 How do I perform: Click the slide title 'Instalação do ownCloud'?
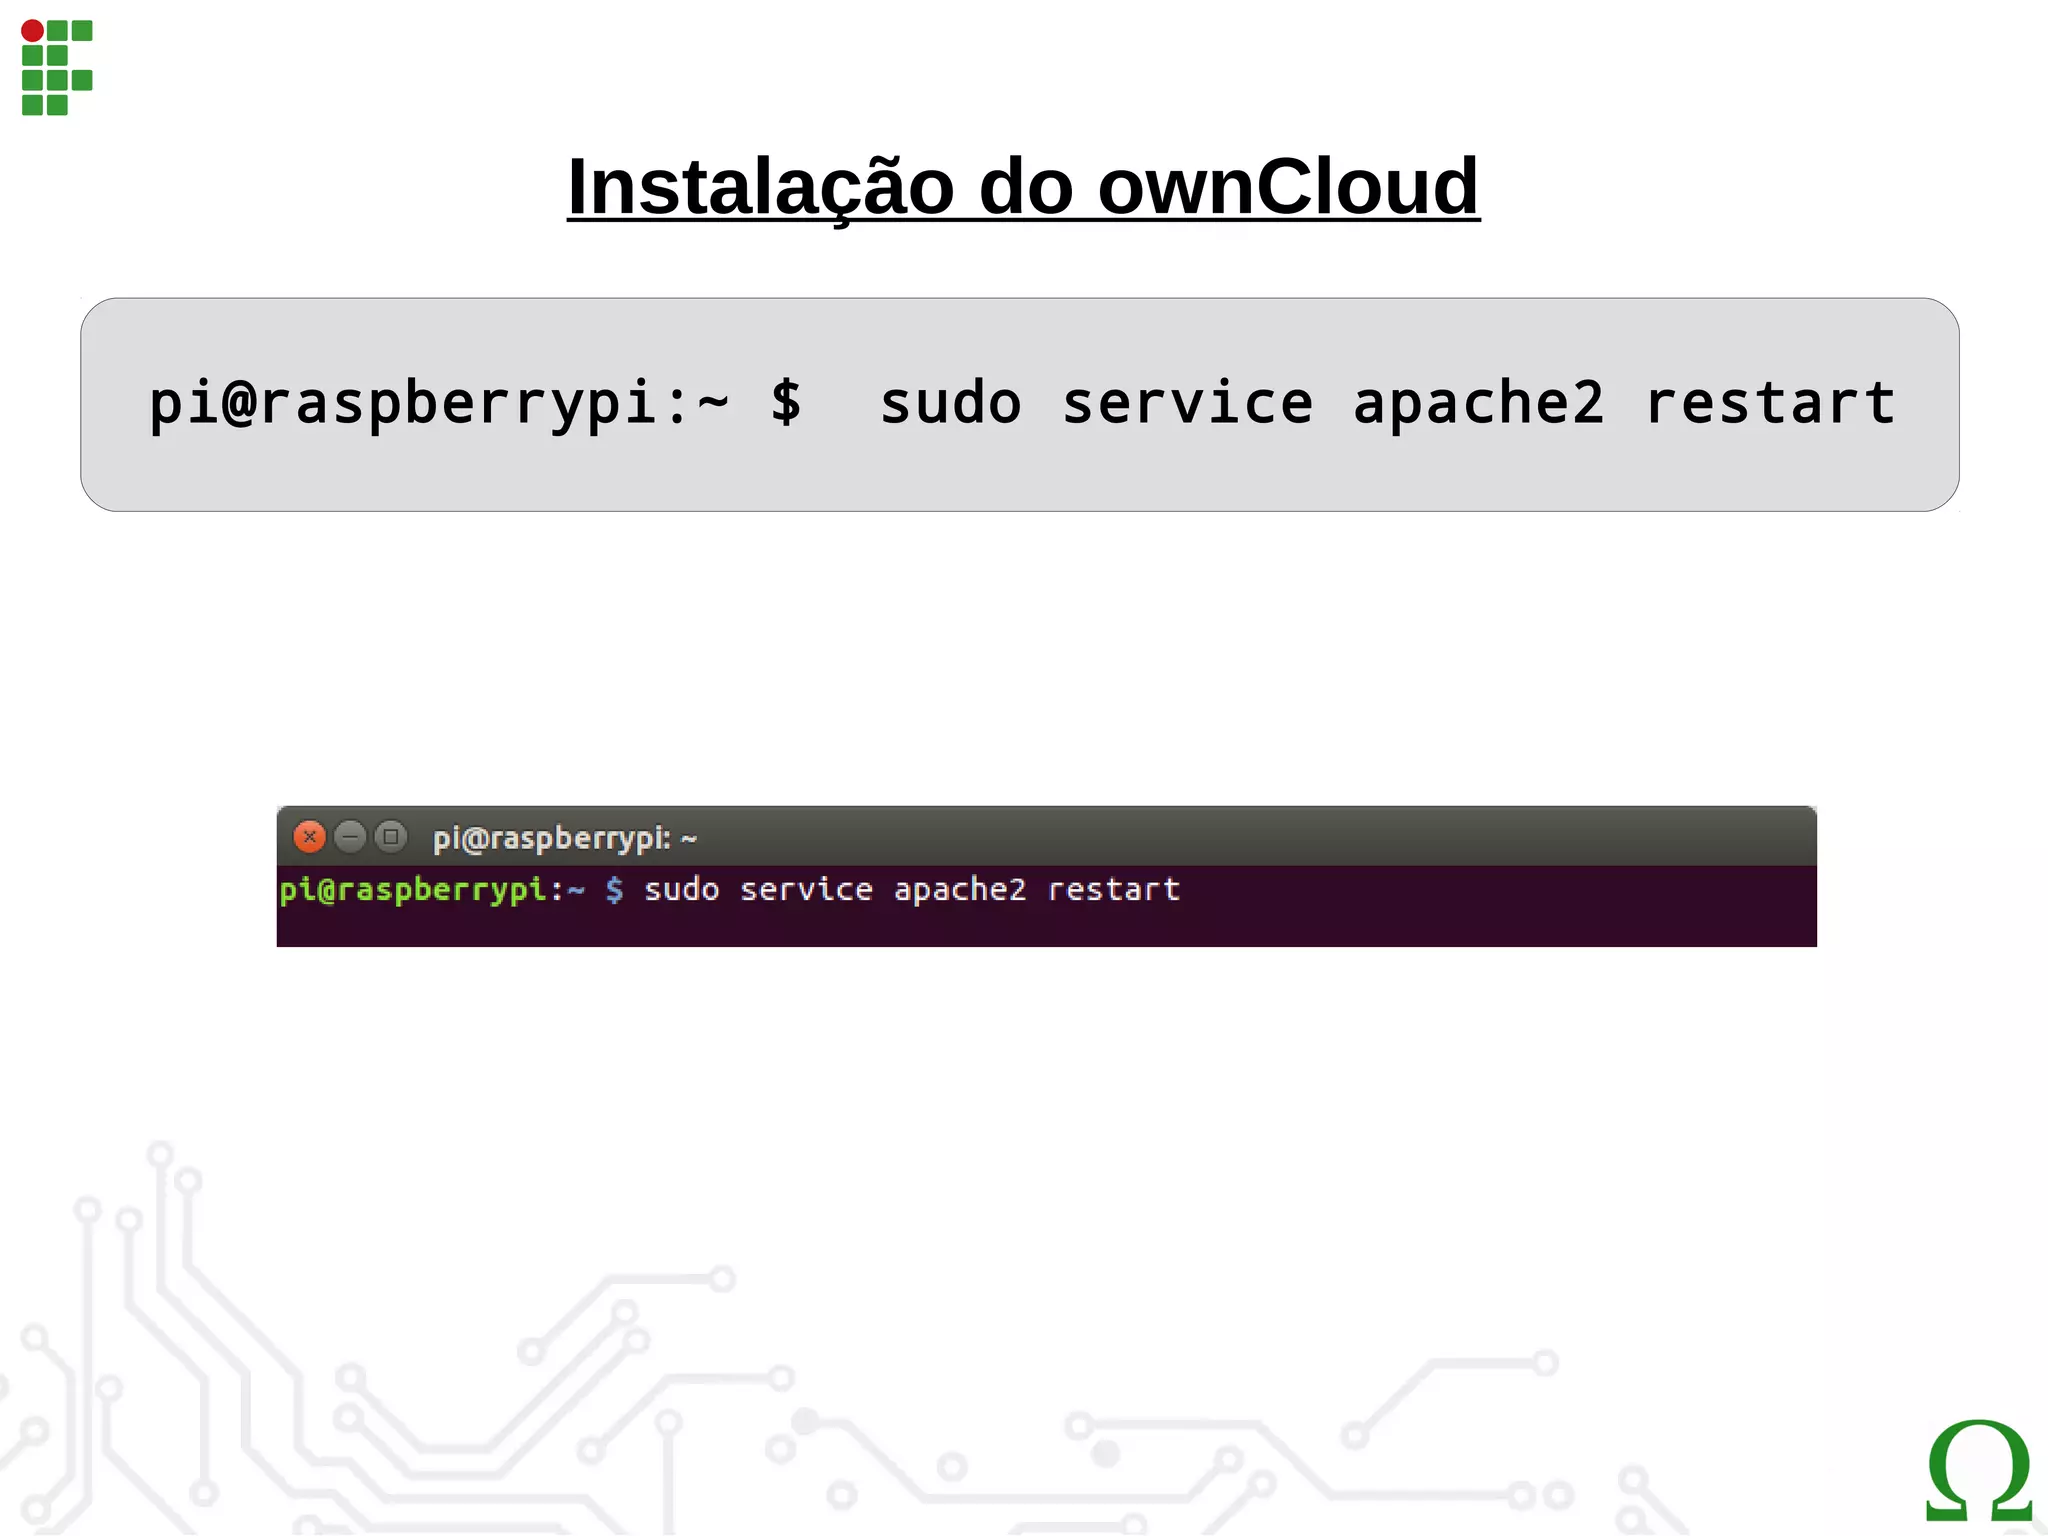pos(1023,187)
